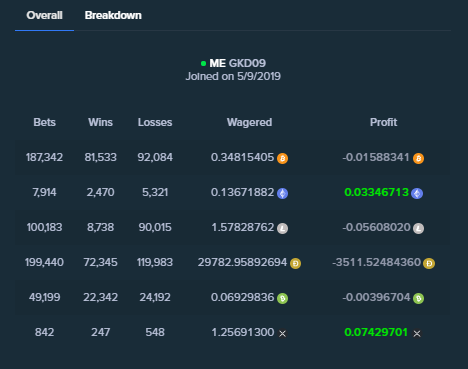Click the Wagered column header
The image size is (468, 369).
pos(249,122)
